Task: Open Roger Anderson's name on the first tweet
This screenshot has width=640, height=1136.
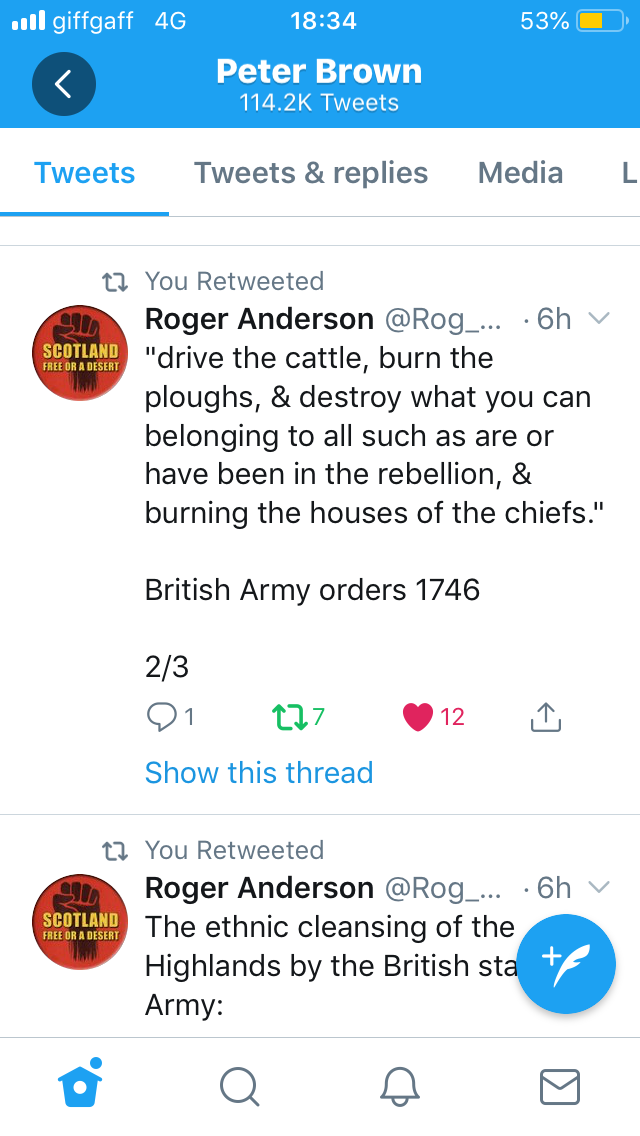Action: 259,319
